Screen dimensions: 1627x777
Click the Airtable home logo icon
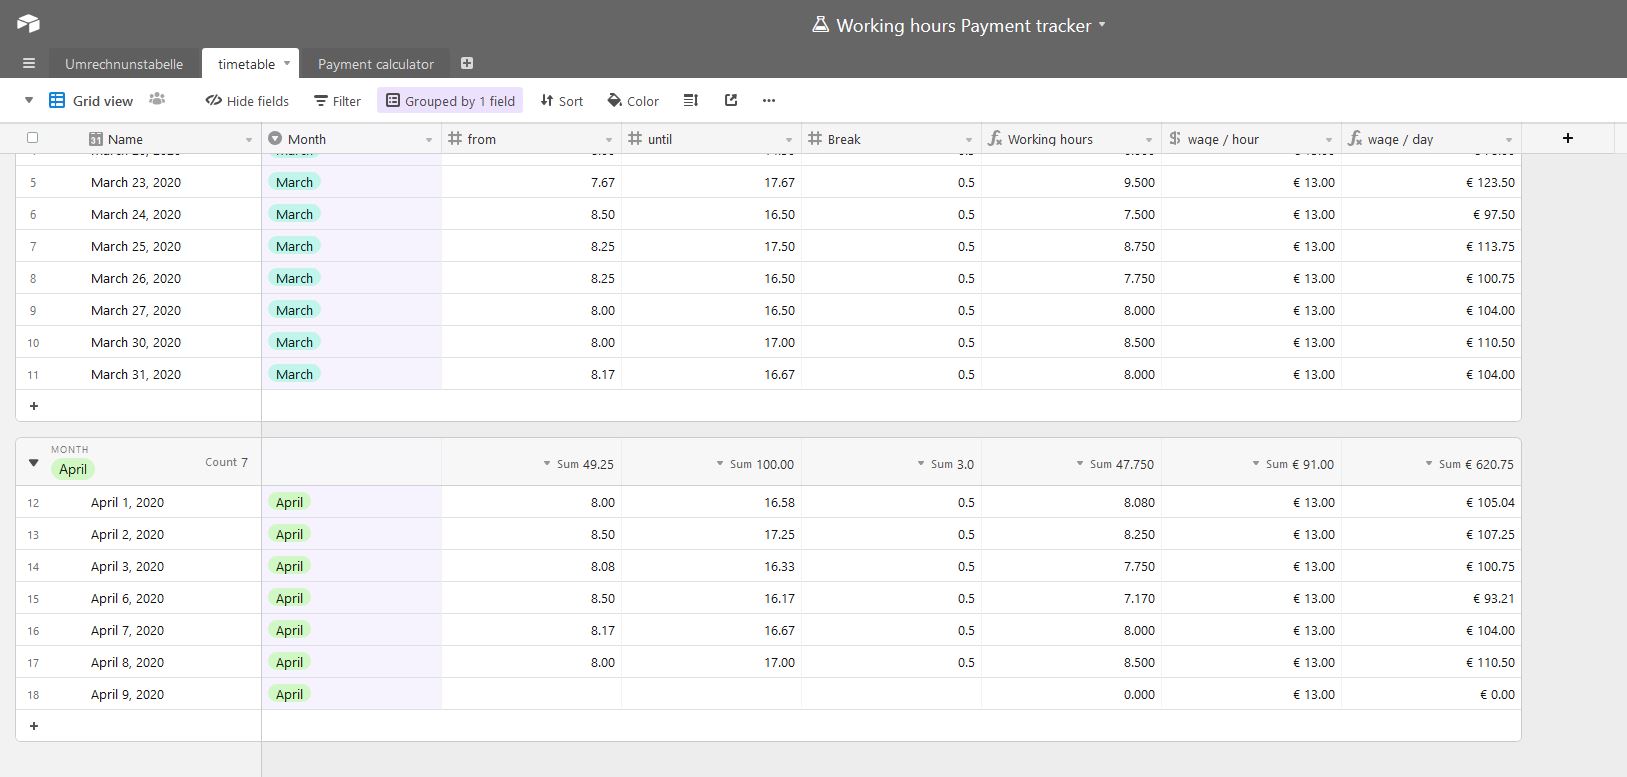tap(28, 24)
